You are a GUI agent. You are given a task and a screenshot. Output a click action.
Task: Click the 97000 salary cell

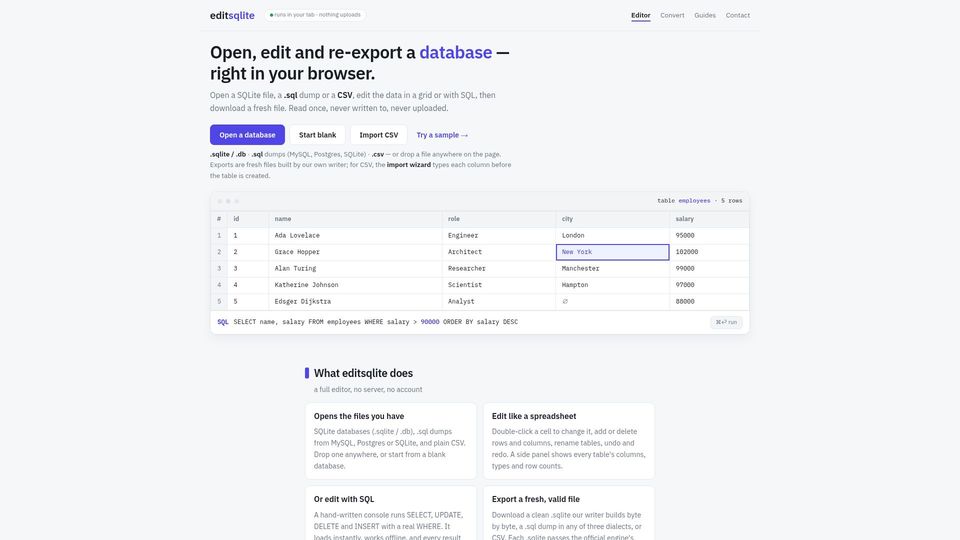pos(709,285)
